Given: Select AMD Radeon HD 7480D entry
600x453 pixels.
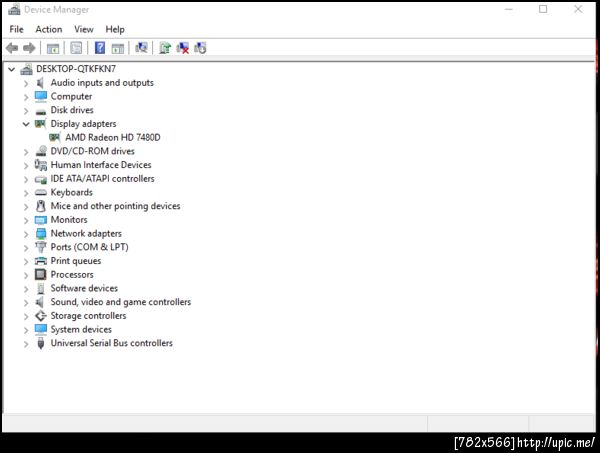Looking at the screenshot, I should 112,137.
